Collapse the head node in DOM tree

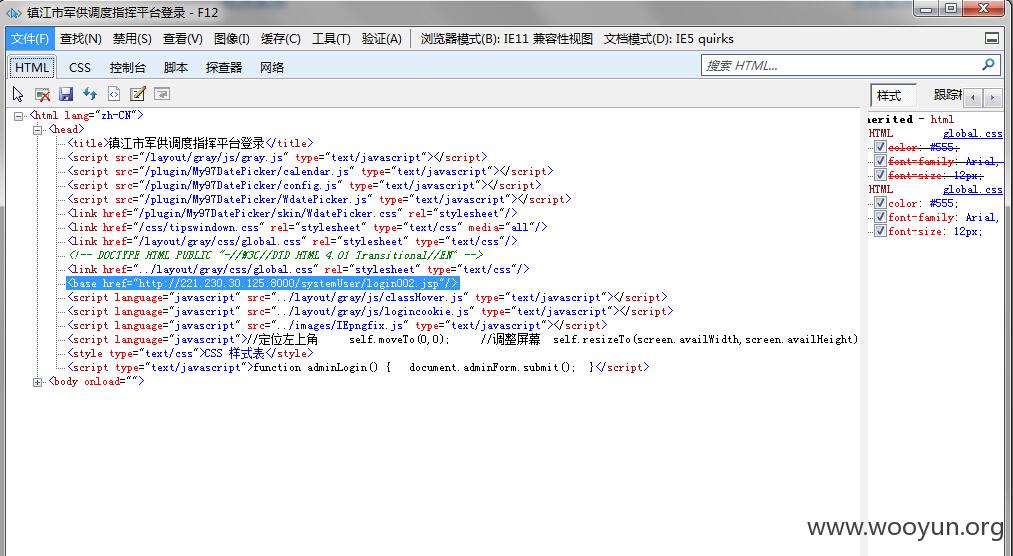click(37, 130)
